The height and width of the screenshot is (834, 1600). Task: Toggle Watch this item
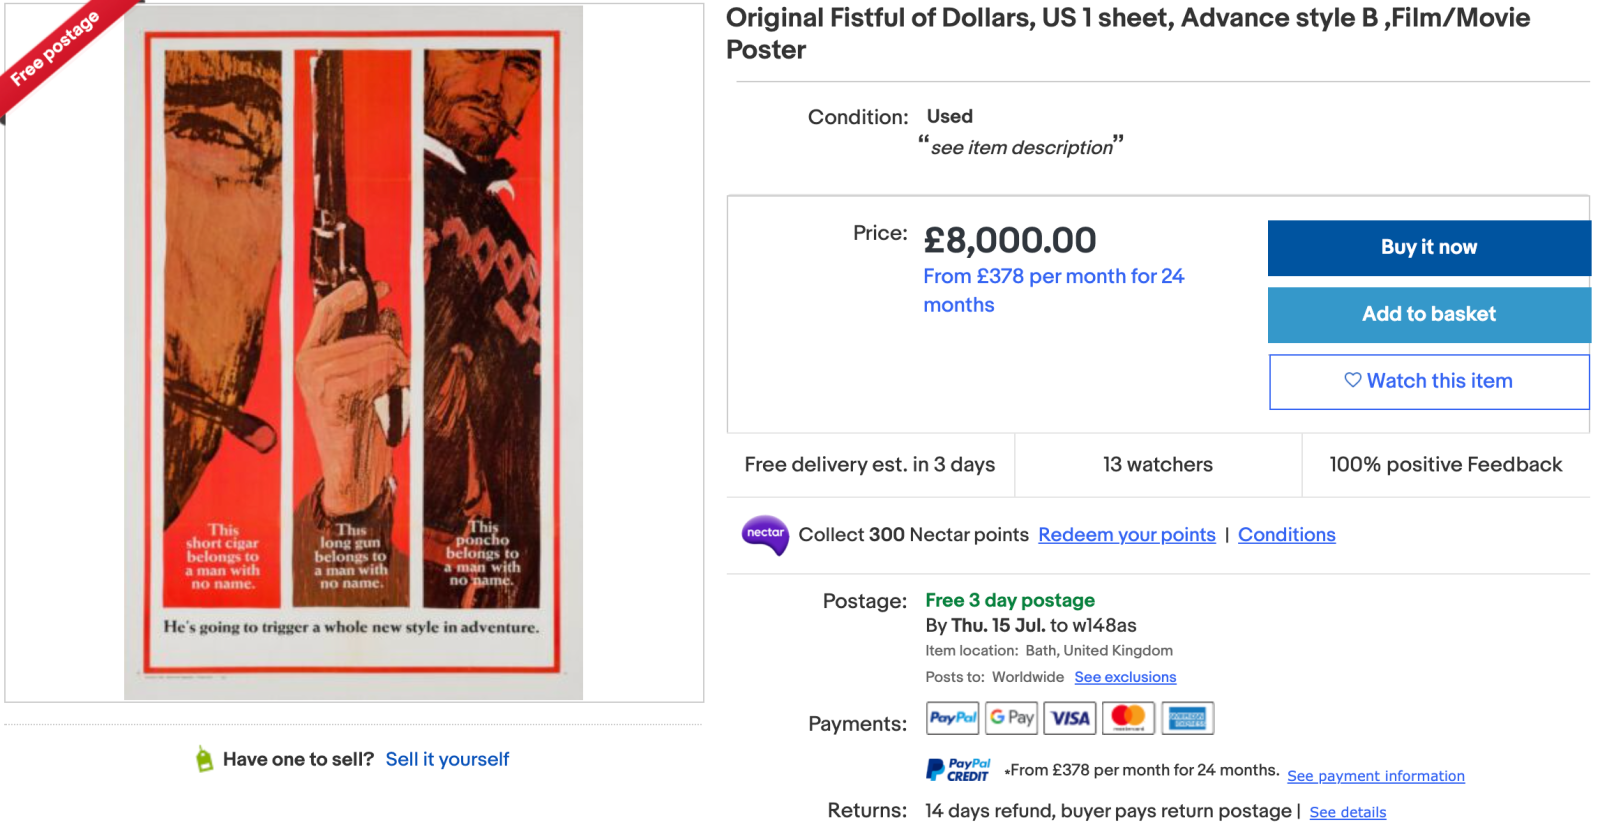coord(1428,382)
